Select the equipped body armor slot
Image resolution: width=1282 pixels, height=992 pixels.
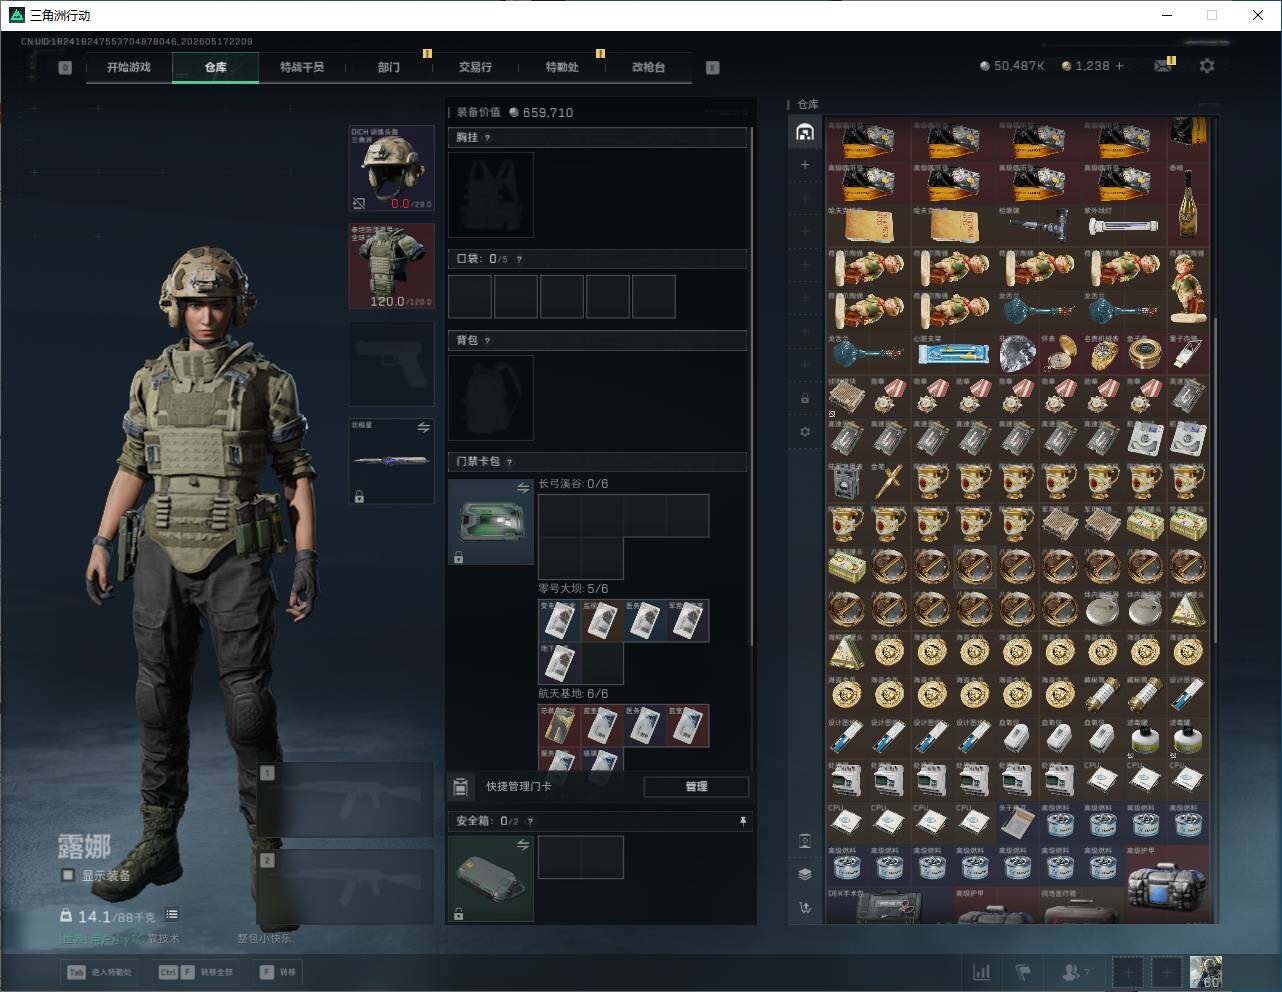(x=391, y=266)
